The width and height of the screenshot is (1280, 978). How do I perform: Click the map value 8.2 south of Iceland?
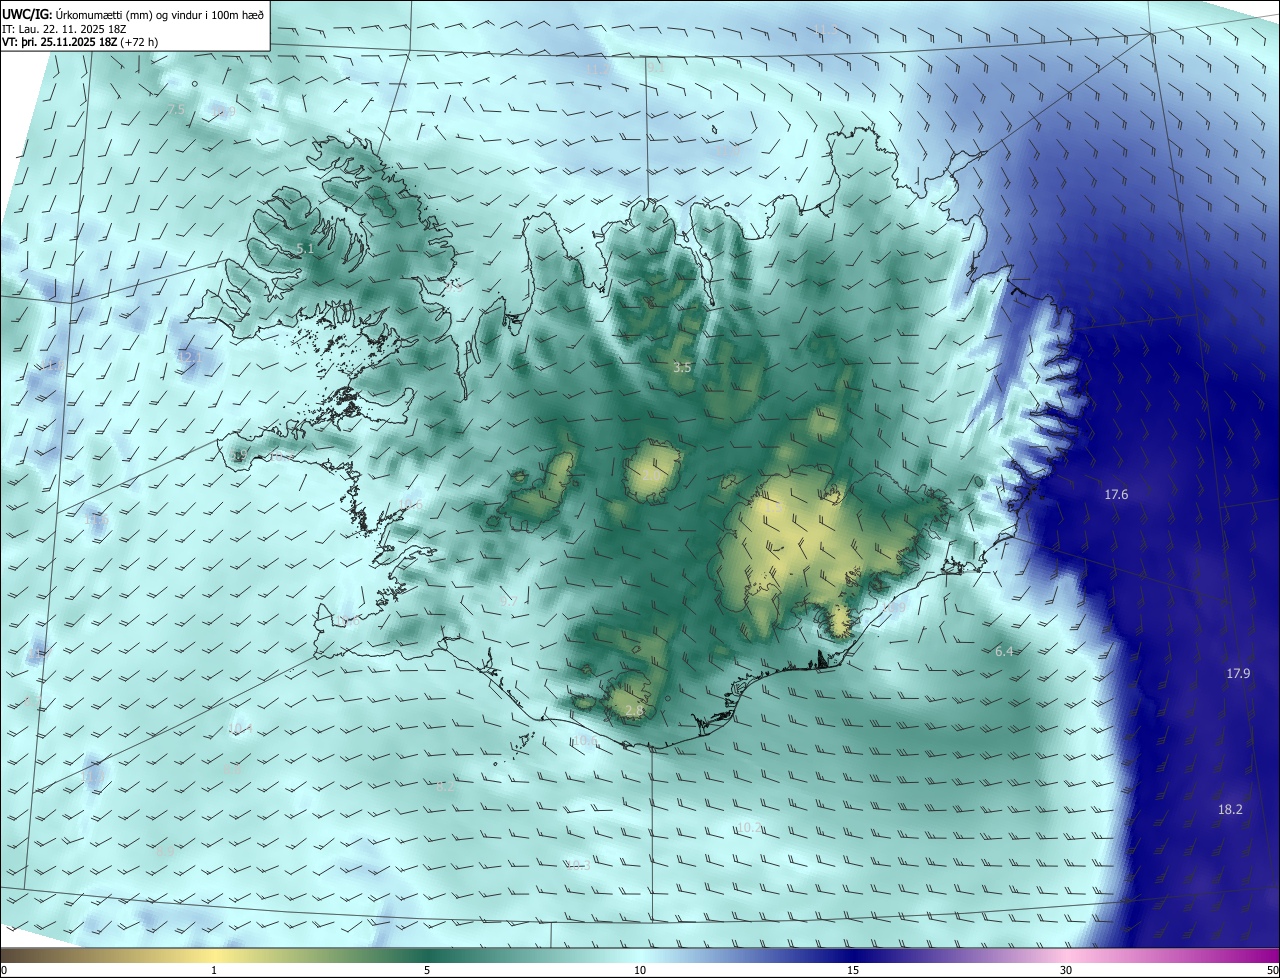[445, 787]
